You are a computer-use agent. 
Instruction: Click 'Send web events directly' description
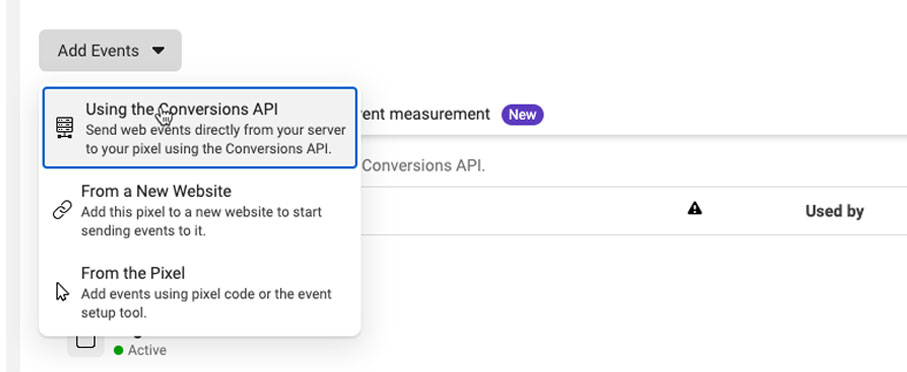[216, 139]
